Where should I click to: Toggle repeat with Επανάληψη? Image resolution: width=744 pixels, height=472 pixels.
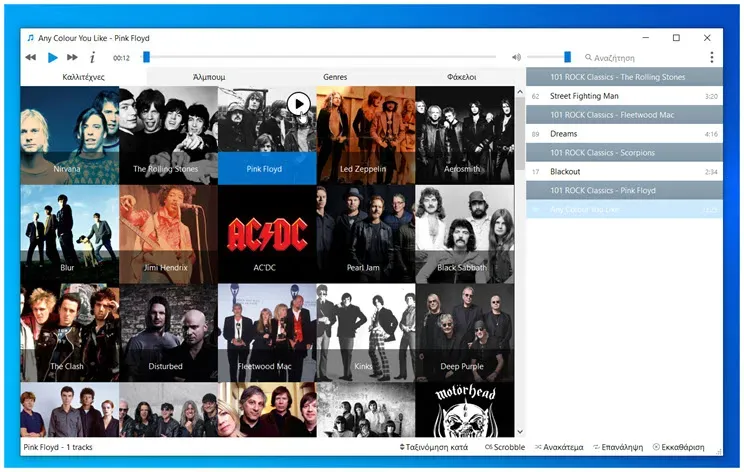click(x=618, y=447)
